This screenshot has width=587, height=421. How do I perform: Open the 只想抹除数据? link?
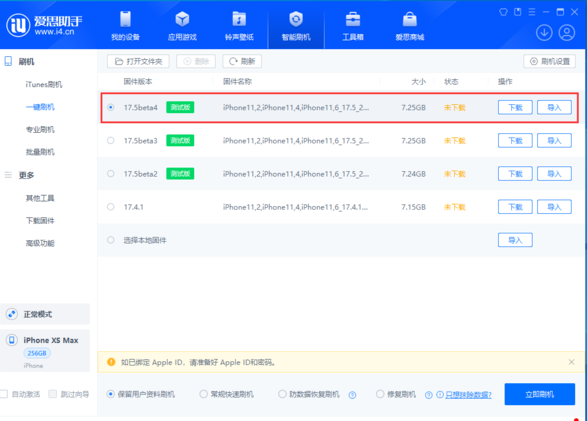coord(468,394)
